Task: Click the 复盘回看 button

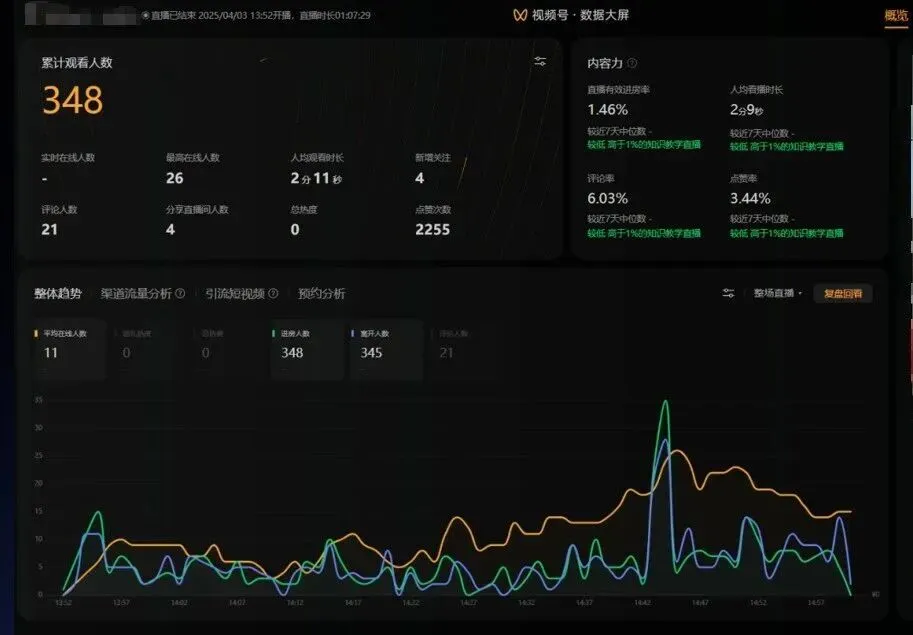Action: (x=843, y=293)
